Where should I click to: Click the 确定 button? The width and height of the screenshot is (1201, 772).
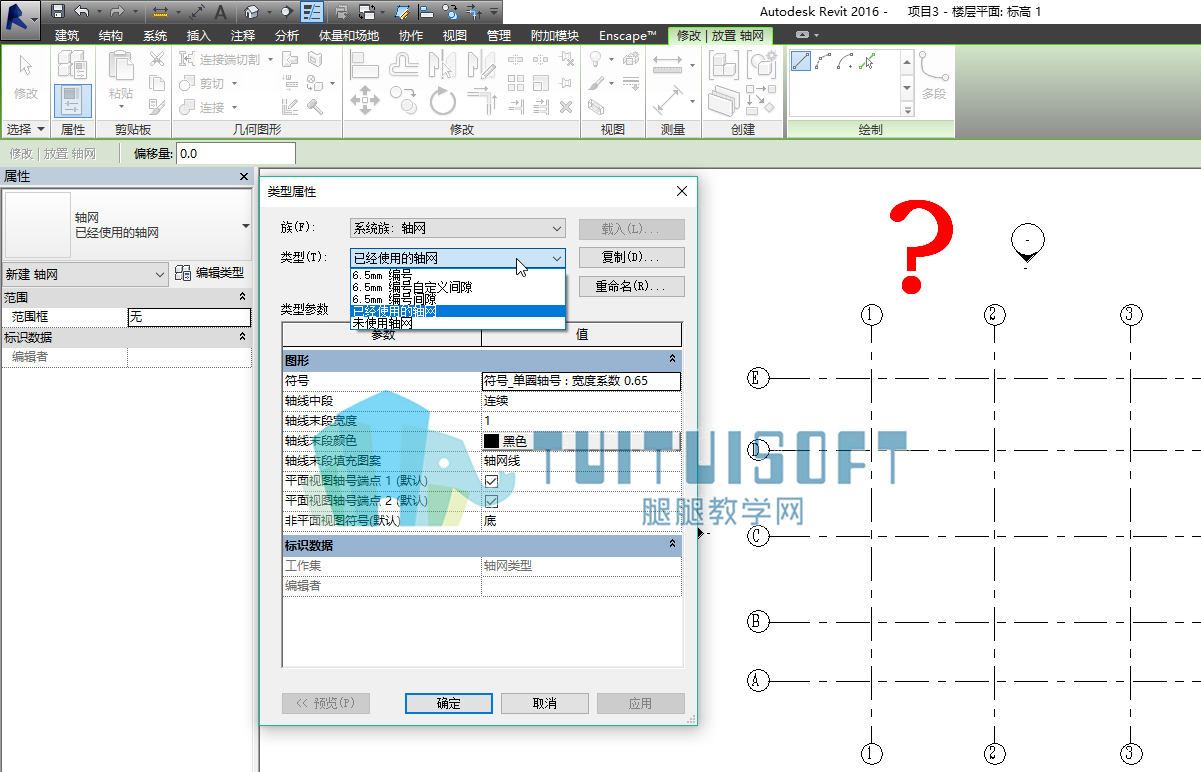point(449,703)
